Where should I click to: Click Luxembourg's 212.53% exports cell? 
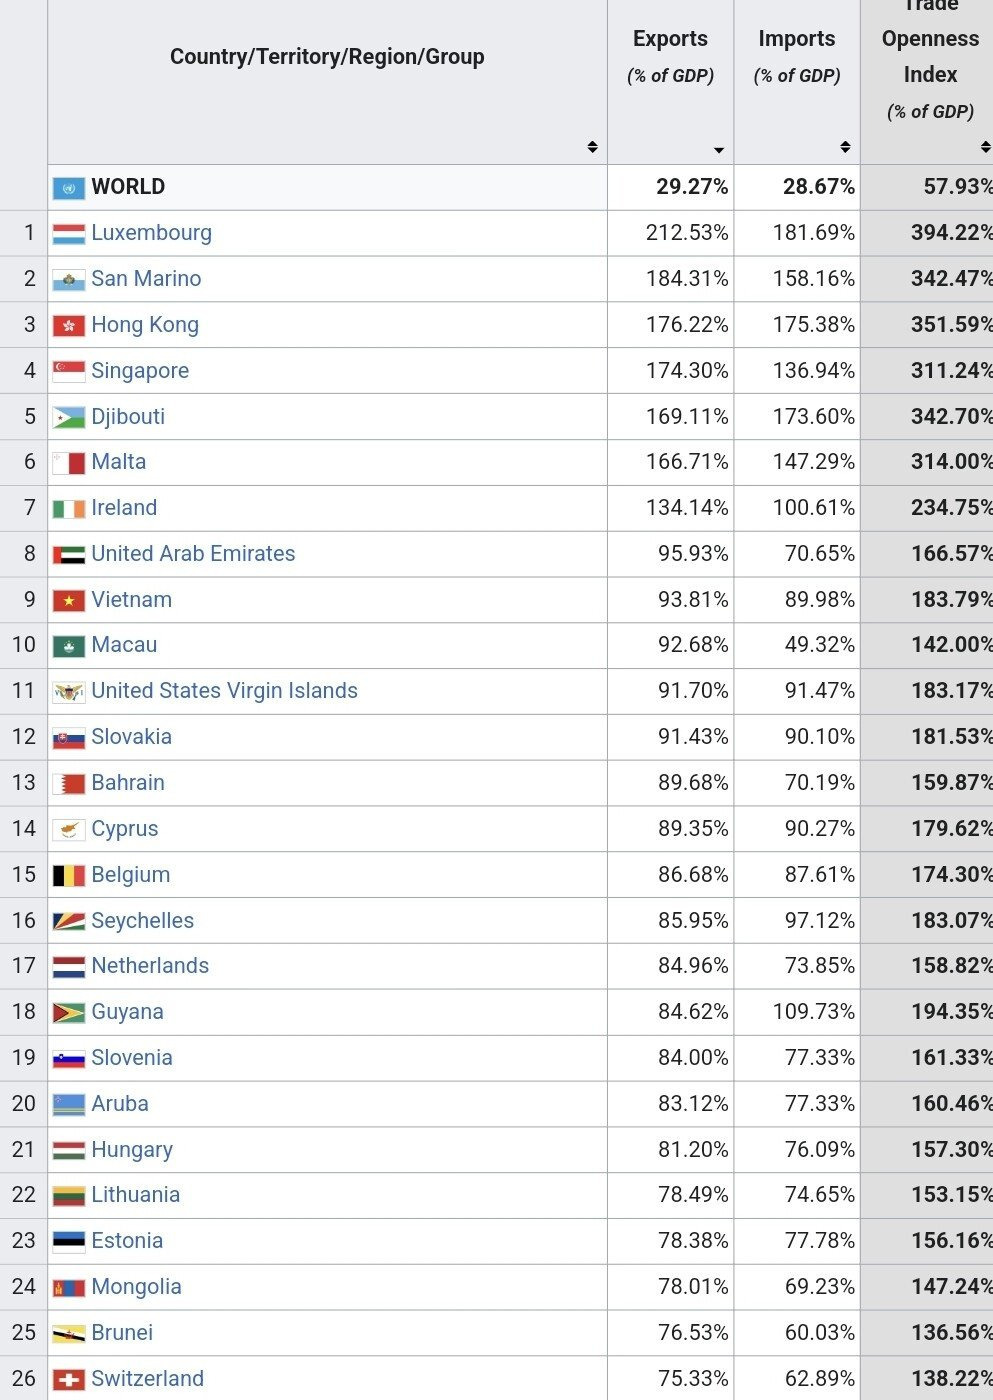click(686, 233)
